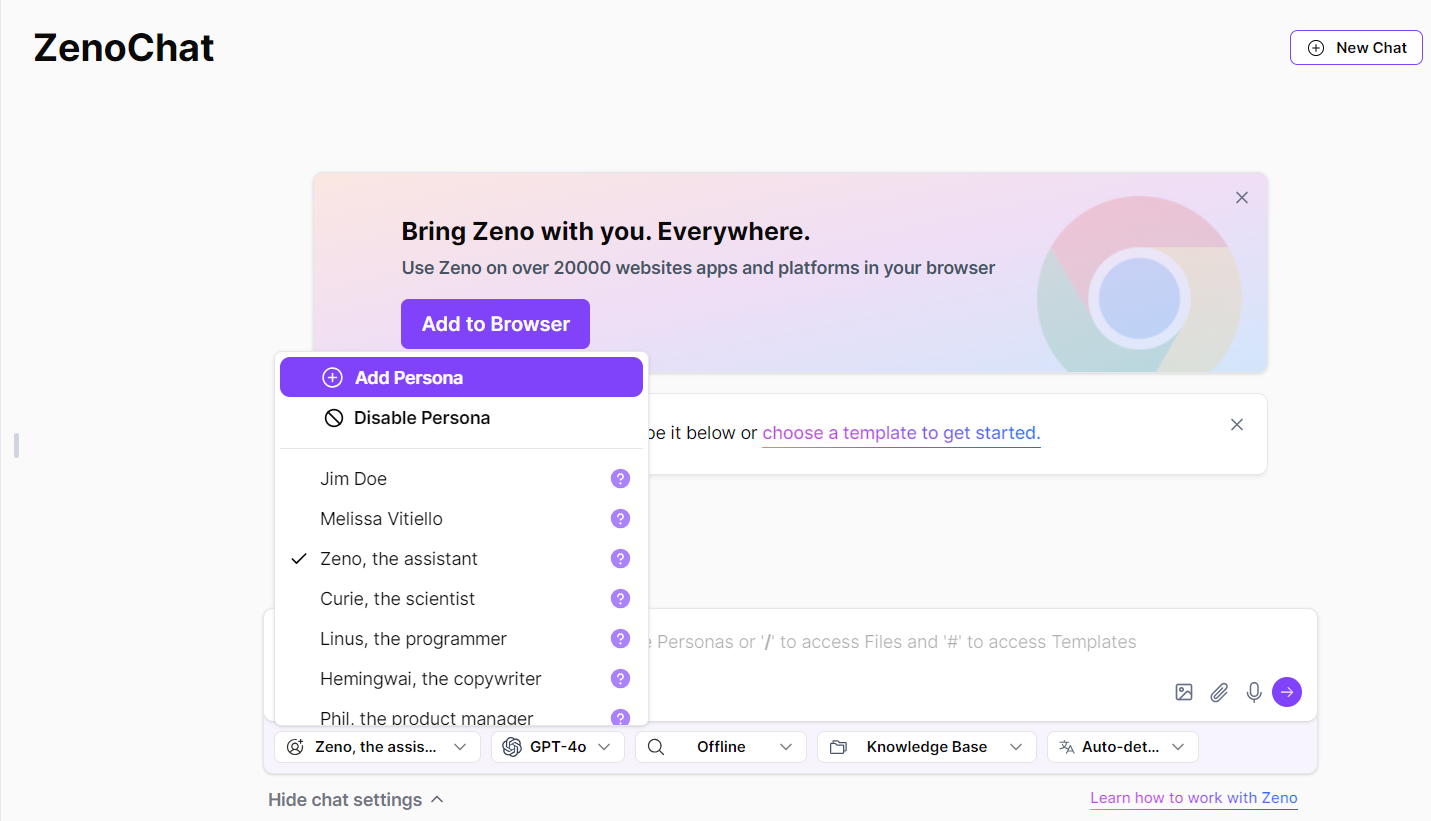The width and height of the screenshot is (1431, 821).
Task: Click help icon next to Melissa Vitiello
Action: [x=620, y=519]
